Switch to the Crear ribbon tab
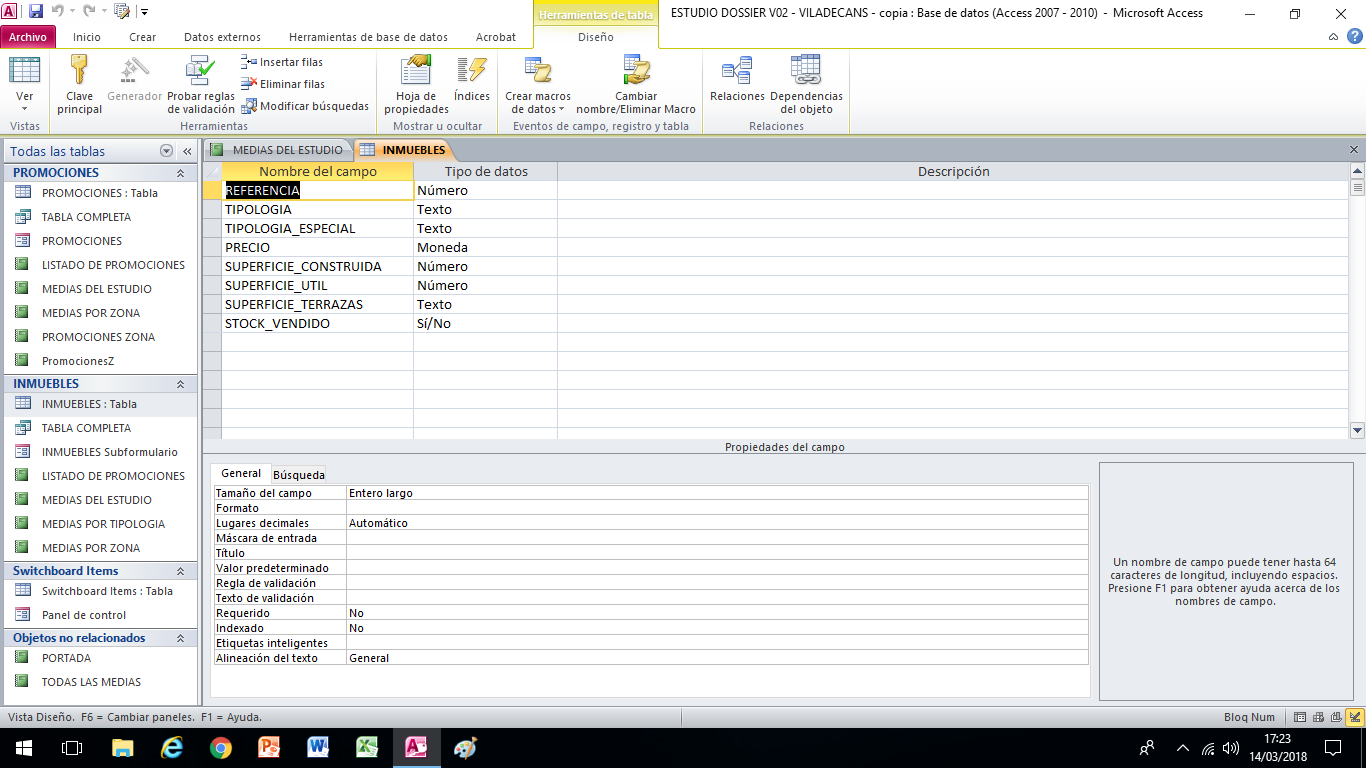The width and height of the screenshot is (1366, 768). click(143, 37)
